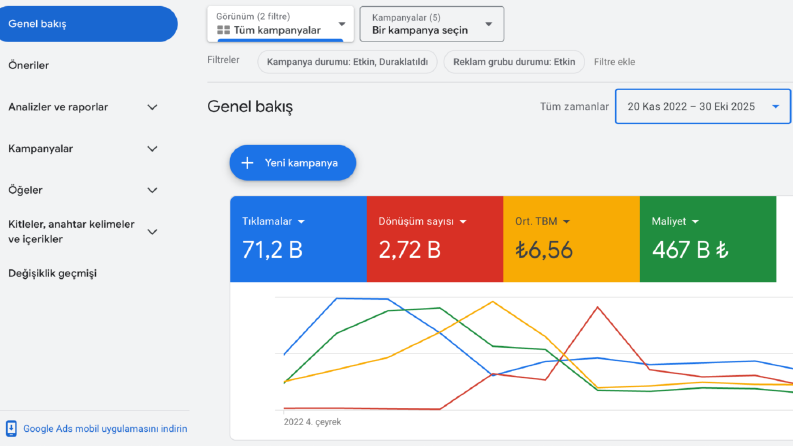Click the grid icon beside Tüm kampanyalar

click(x=224, y=30)
